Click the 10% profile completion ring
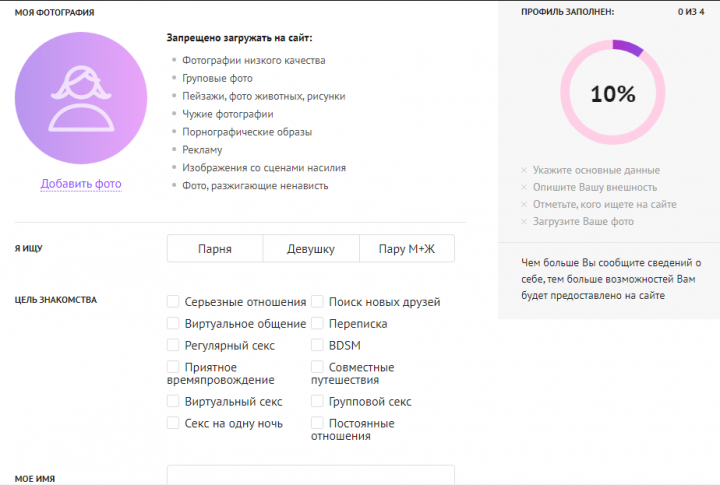720x485 pixels. 612,94
